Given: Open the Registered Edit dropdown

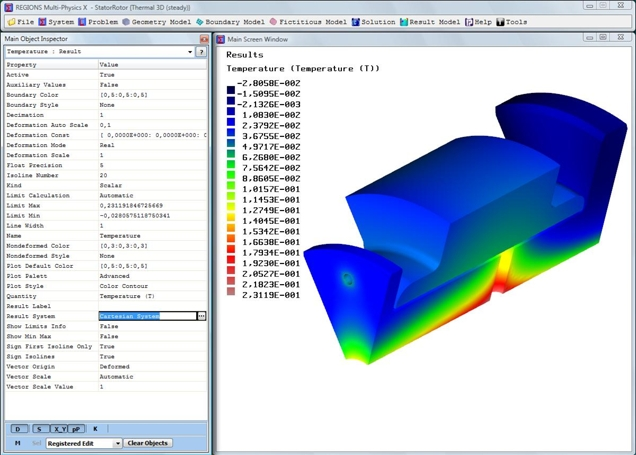Looking at the screenshot, I should tap(117, 443).
